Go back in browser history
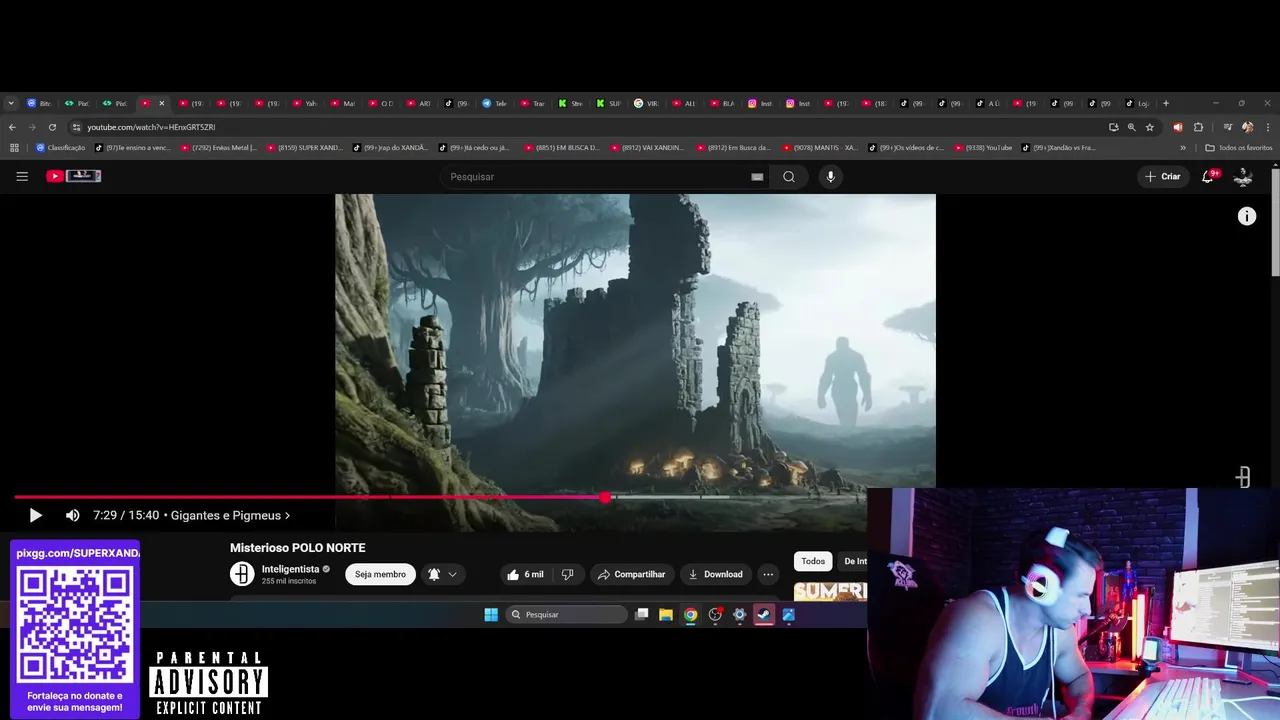1280x720 pixels. (12, 127)
